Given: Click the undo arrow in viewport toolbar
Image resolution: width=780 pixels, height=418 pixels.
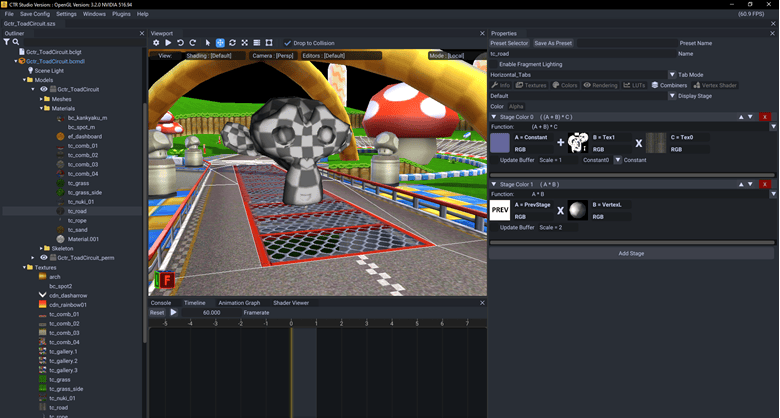Looking at the screenshot, I should click(180, 43).
